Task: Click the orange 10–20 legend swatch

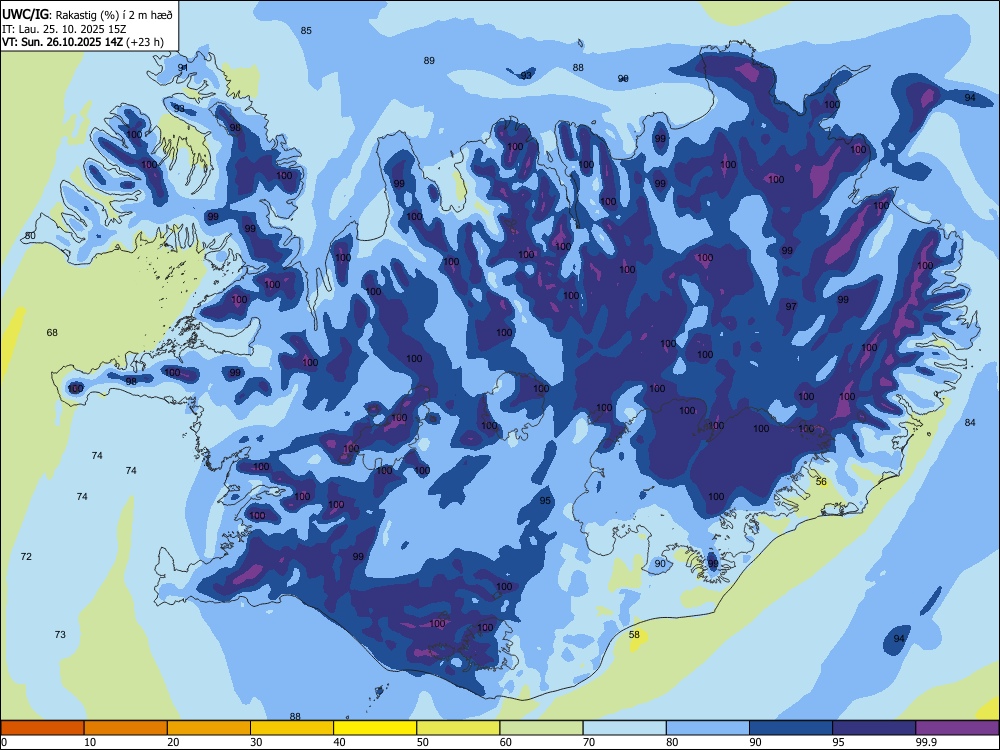Action: (x=126, y=728)
